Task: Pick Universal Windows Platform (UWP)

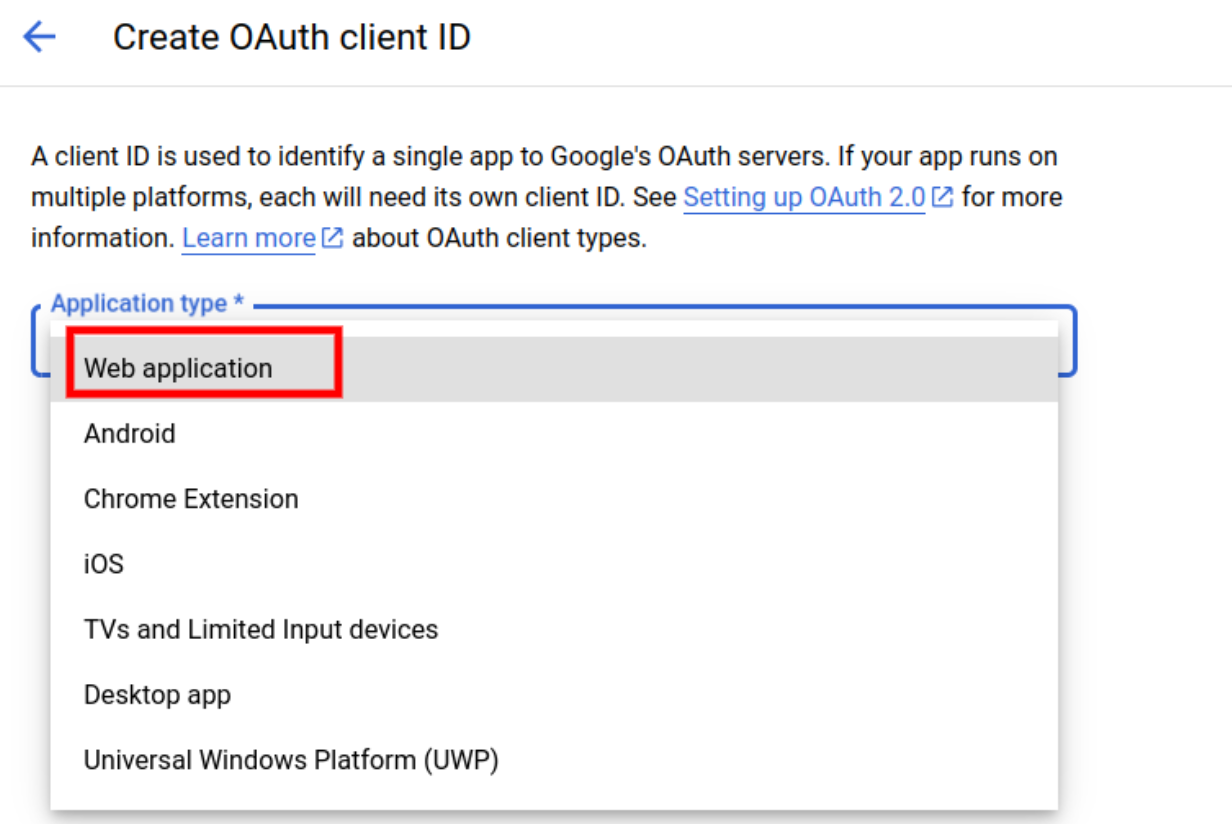Action: point(291,760)
